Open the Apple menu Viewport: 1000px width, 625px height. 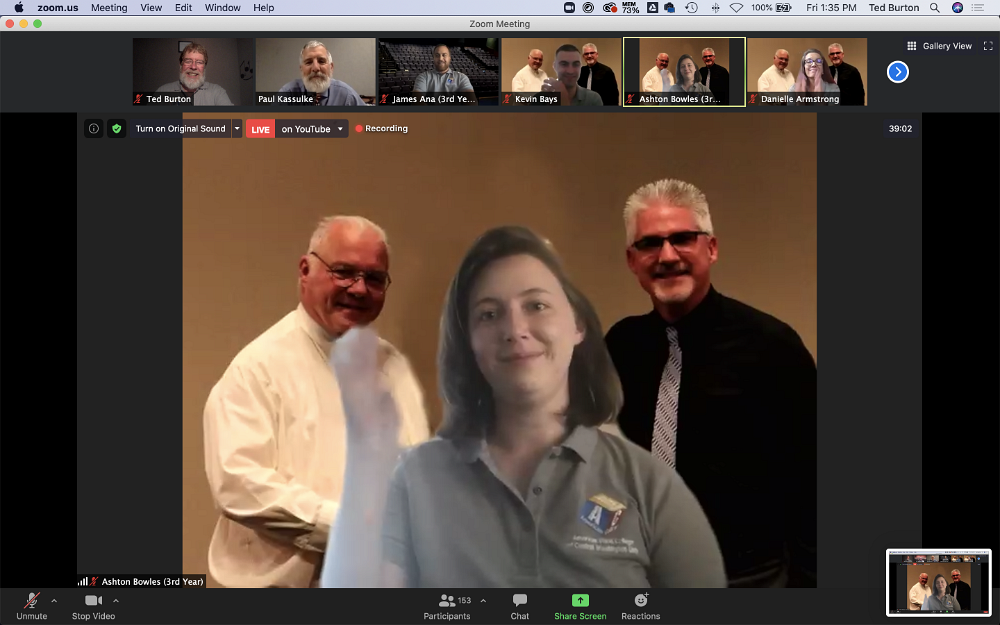(x=18, y=8)
